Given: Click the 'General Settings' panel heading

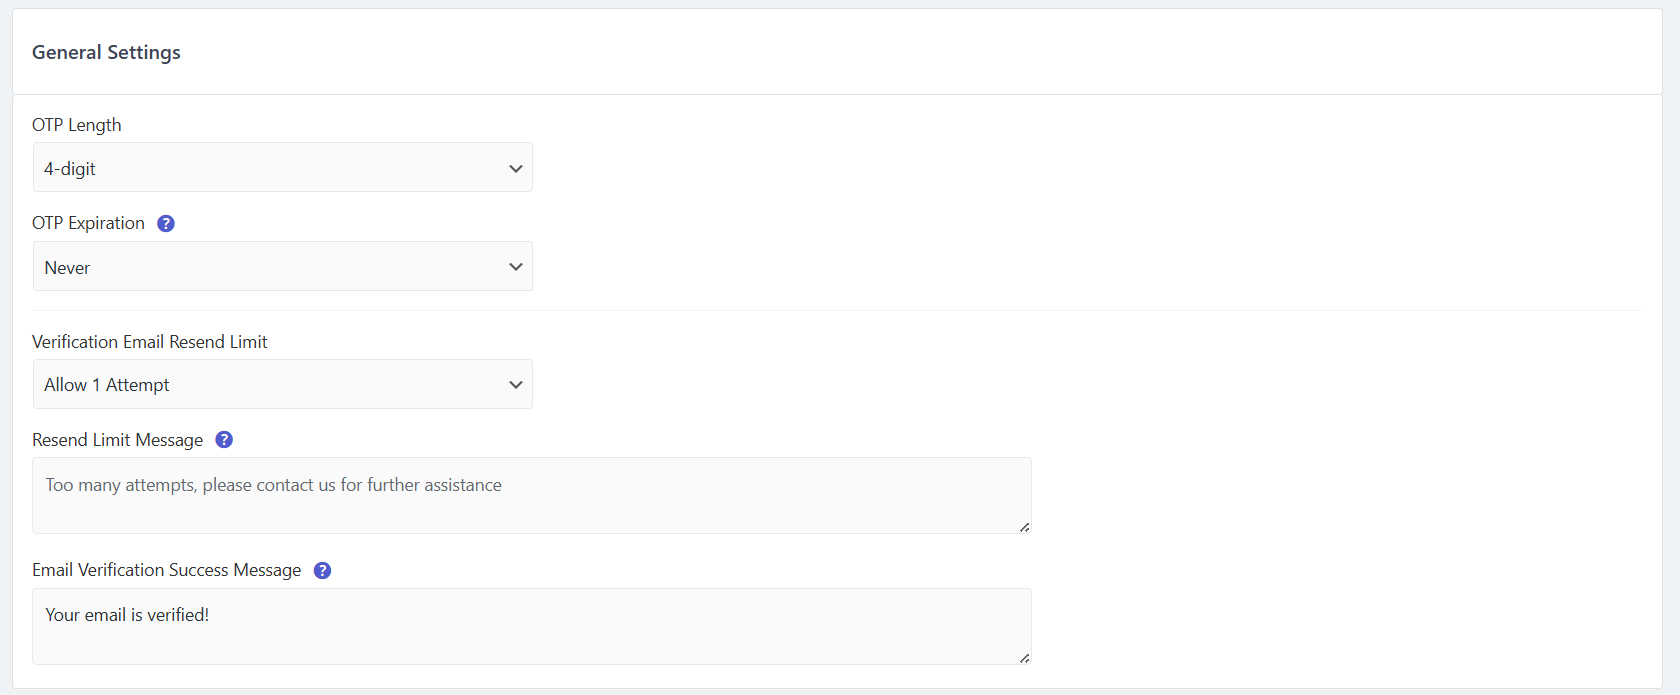Looking at the screenshot, I should click(106, 52).
